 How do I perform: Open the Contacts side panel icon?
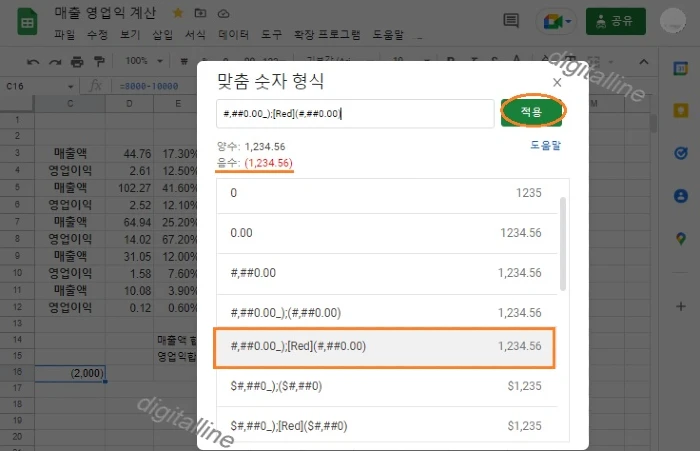(680, 196)
